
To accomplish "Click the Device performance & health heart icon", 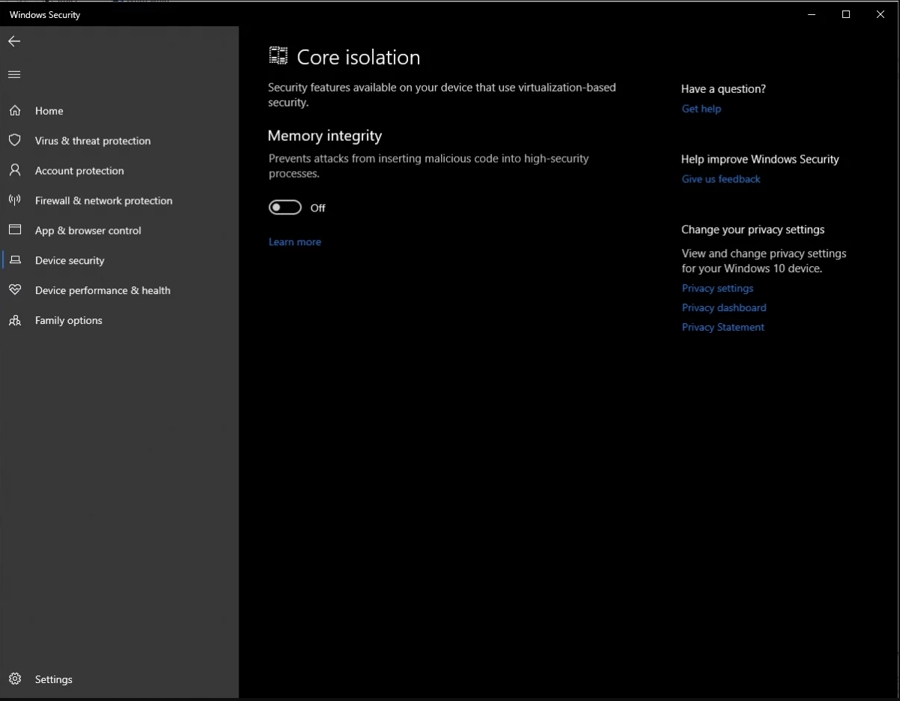I will [15, 290].
